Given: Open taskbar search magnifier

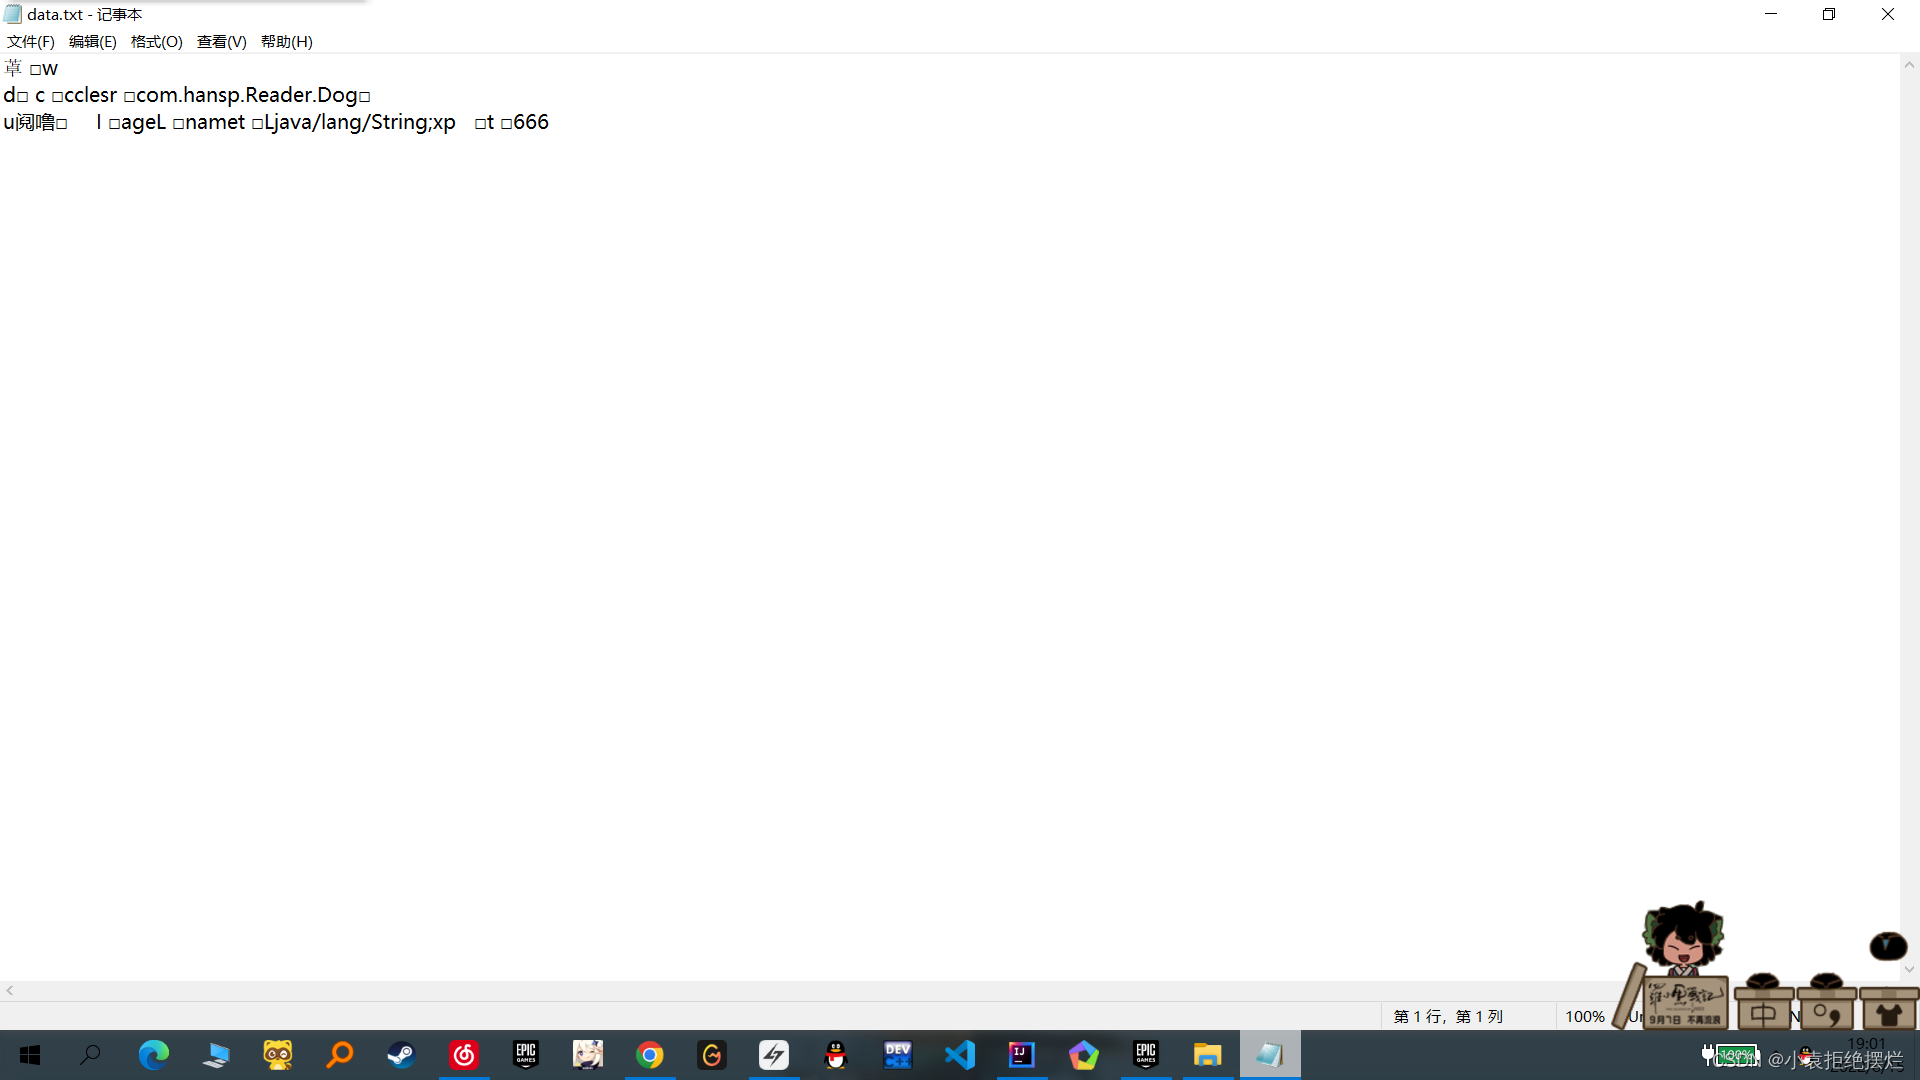Looking at the screenshot, I should [x=91, y=1055].
